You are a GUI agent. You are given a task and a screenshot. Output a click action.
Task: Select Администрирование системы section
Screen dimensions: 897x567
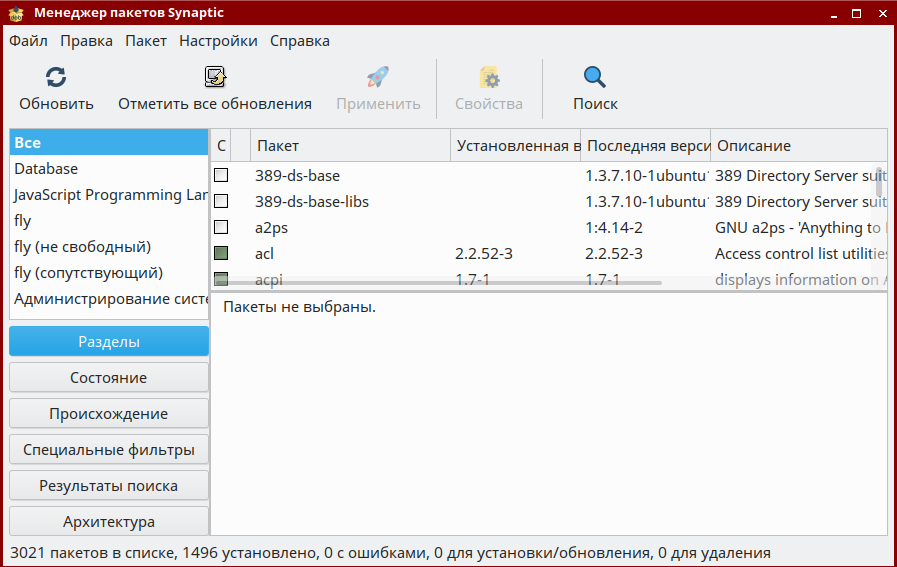(x=109, y=299)
